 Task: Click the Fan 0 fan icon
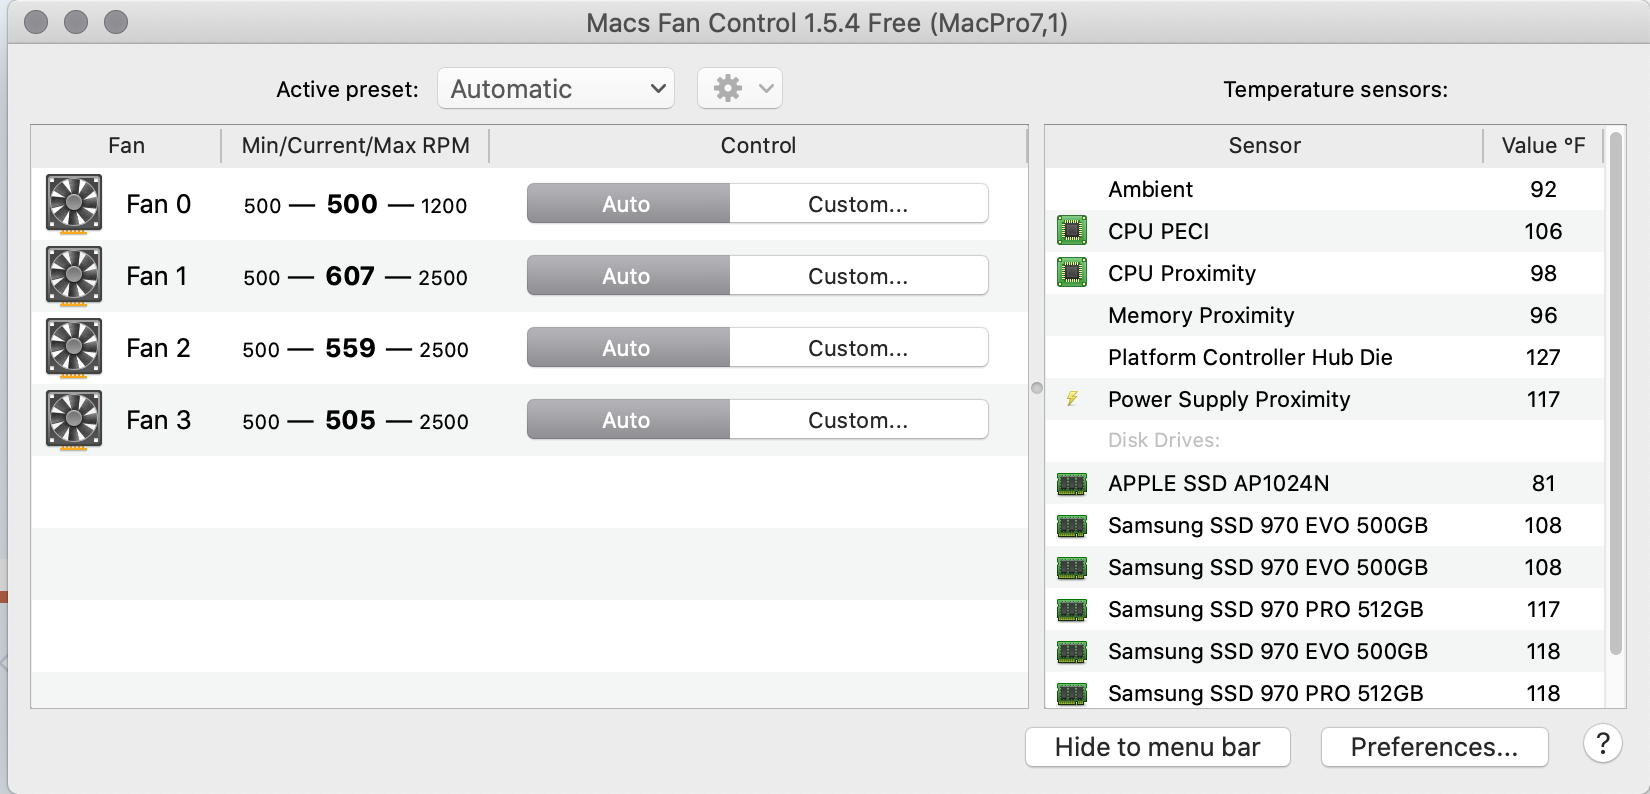click(x=74, y=204)
